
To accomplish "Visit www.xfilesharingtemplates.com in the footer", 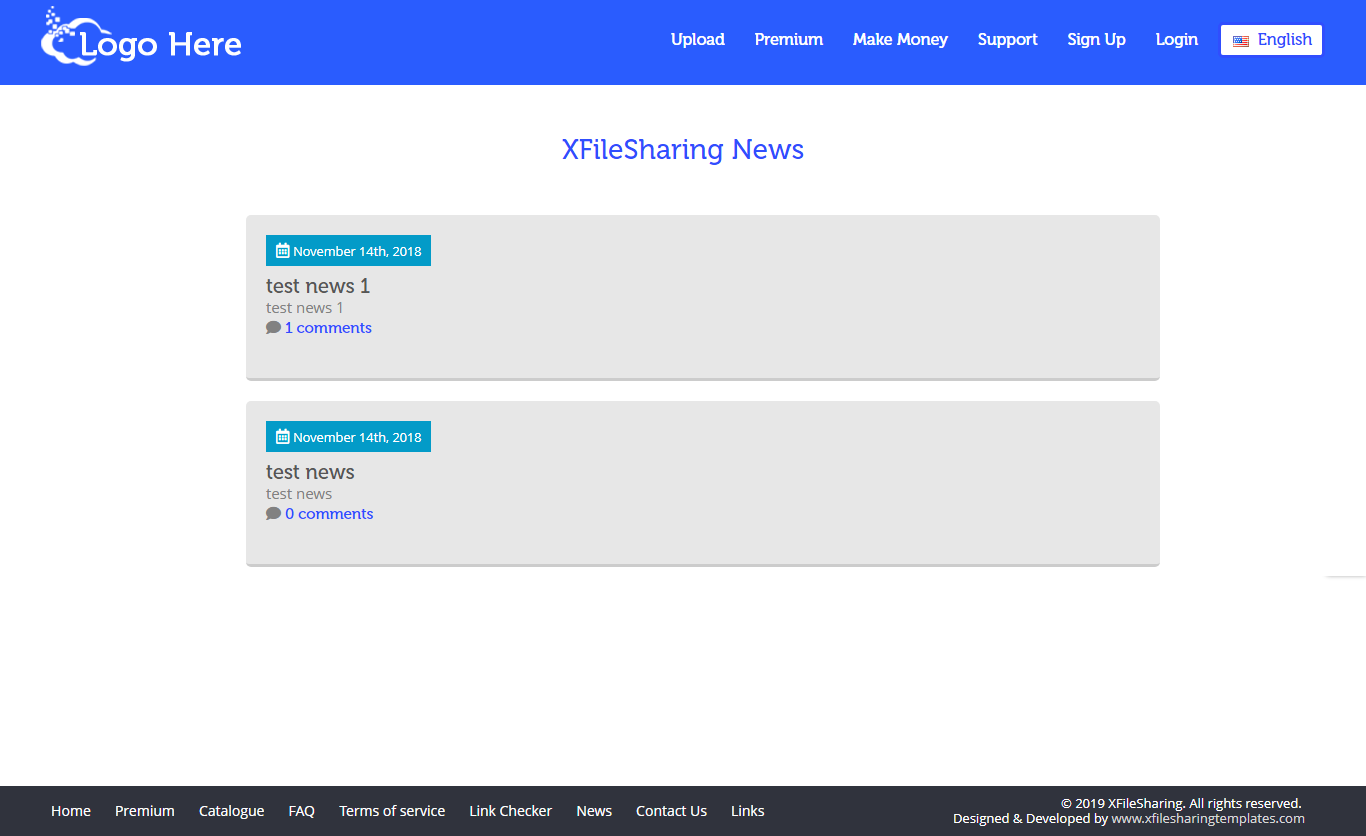I will click(x=1208, y=818).
